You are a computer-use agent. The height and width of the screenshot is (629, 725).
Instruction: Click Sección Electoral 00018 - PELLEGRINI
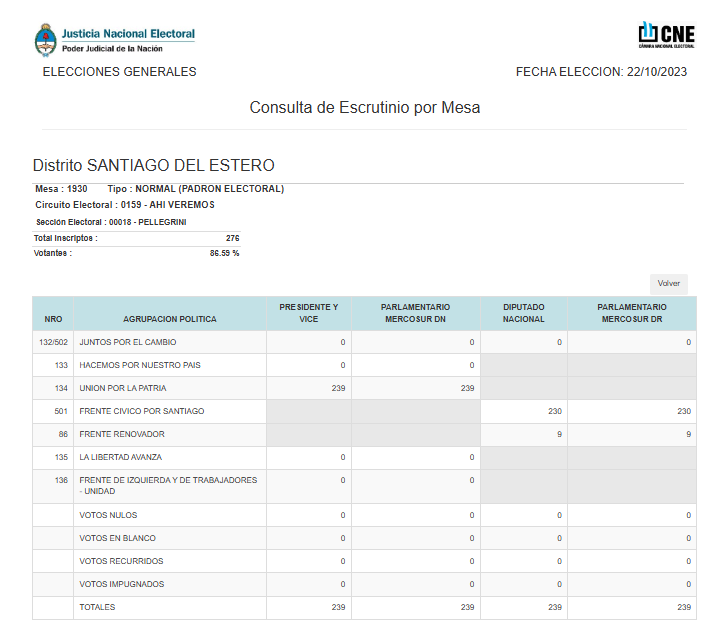111,222
